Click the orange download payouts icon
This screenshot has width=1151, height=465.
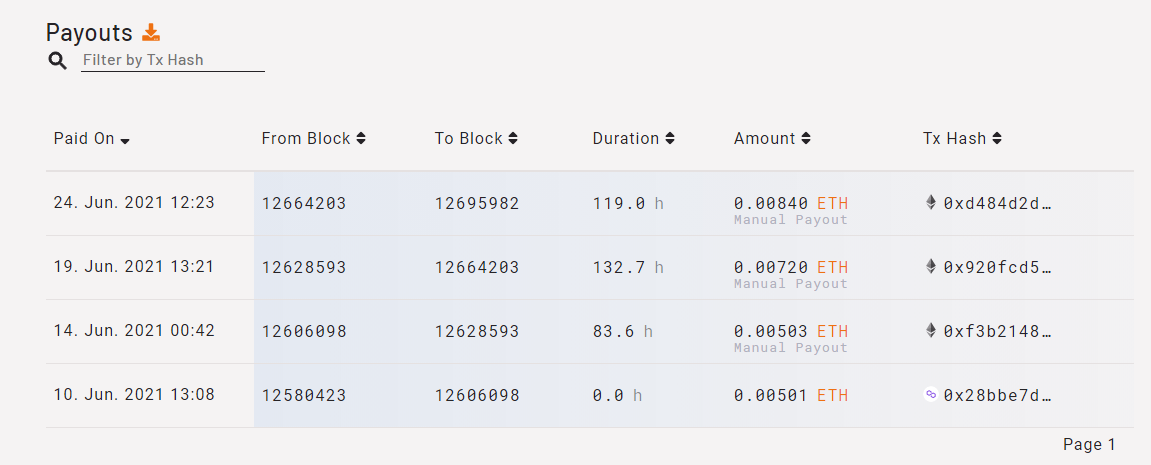[x=151, y=33]
